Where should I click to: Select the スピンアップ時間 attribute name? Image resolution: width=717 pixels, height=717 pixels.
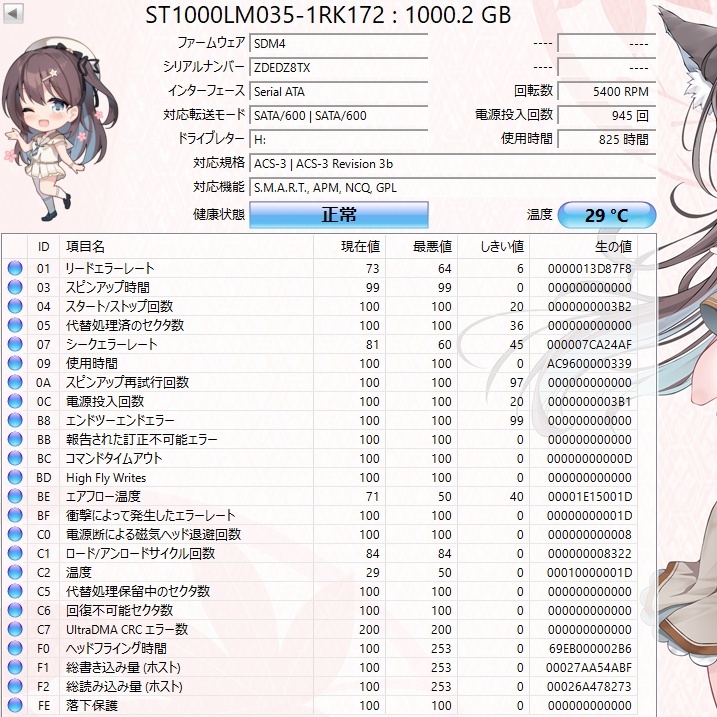click(108, 287)
